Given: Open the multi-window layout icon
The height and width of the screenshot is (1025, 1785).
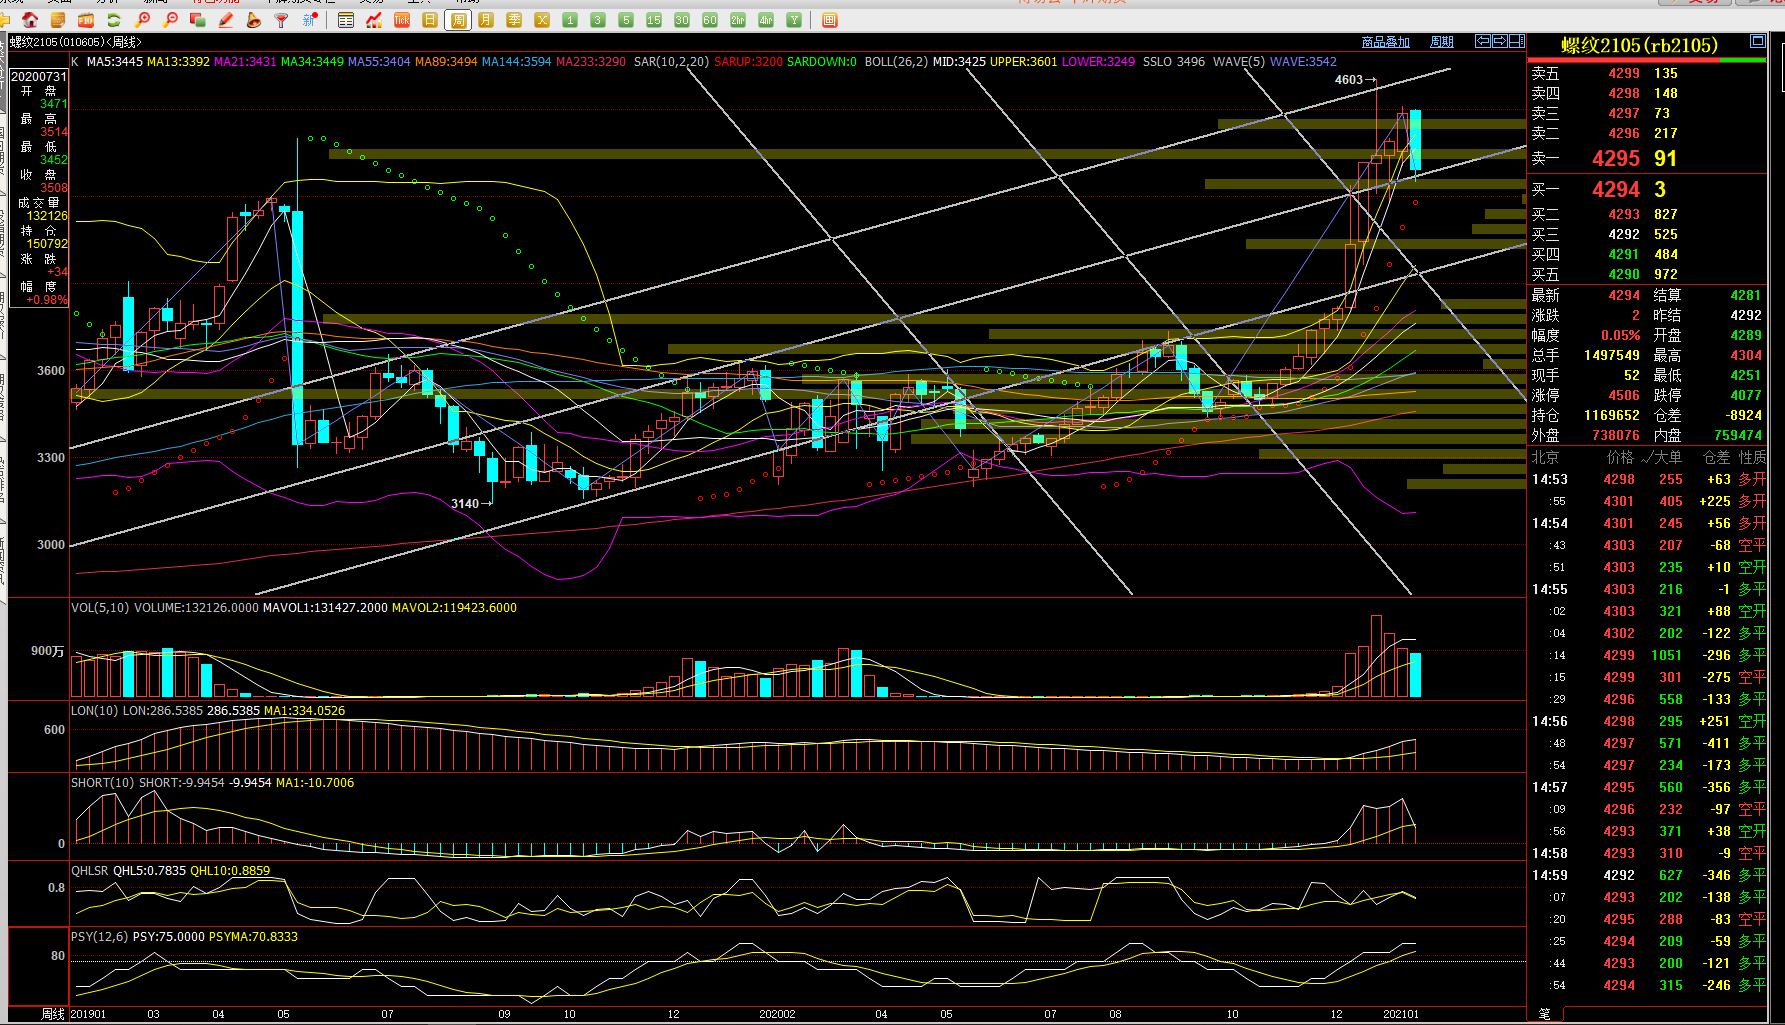Looking at the screenshot, I should click(x=198, y=20).
